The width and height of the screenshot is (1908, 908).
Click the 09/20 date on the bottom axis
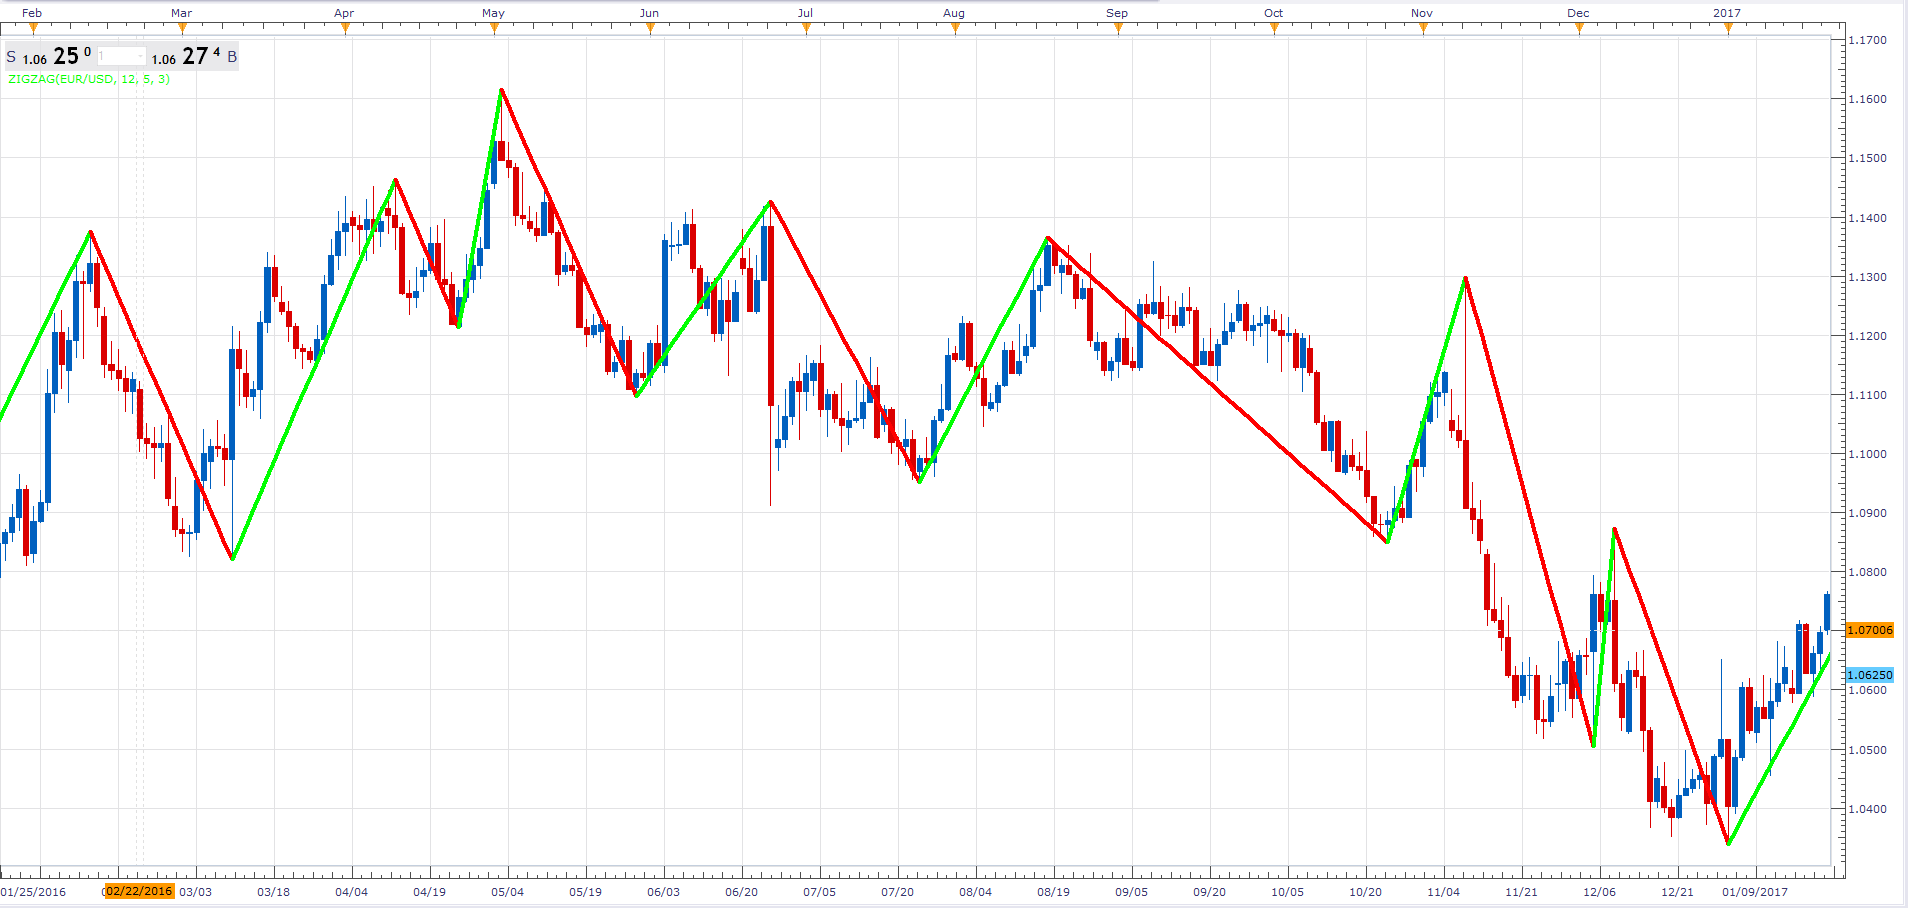point(1210,892)
